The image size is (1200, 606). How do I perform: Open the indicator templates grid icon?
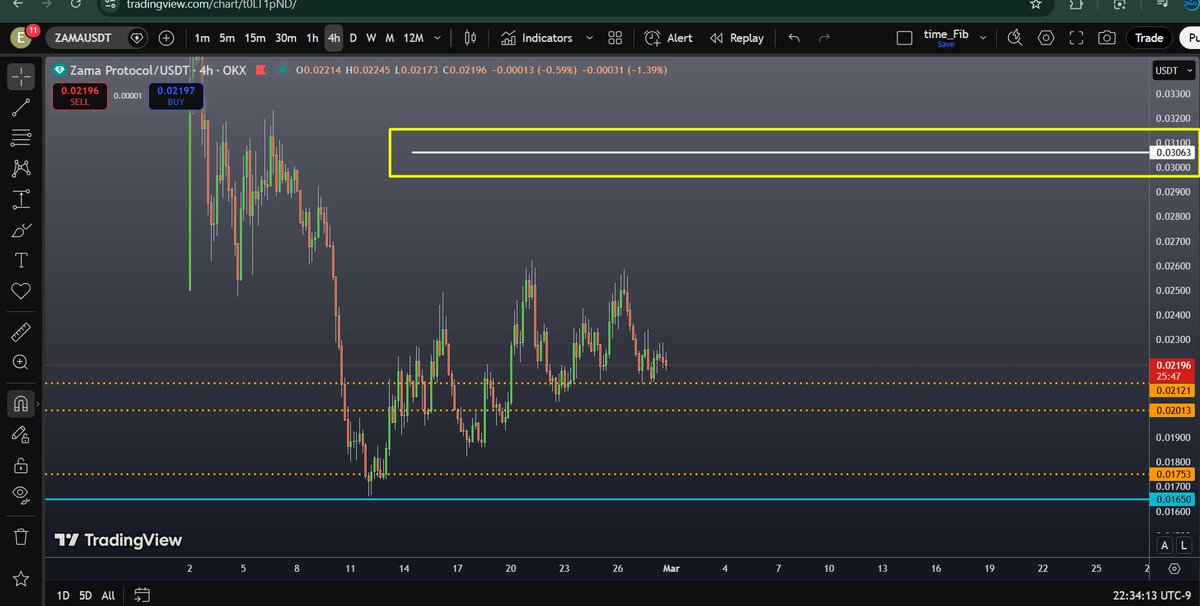click(x=615, y=38)
